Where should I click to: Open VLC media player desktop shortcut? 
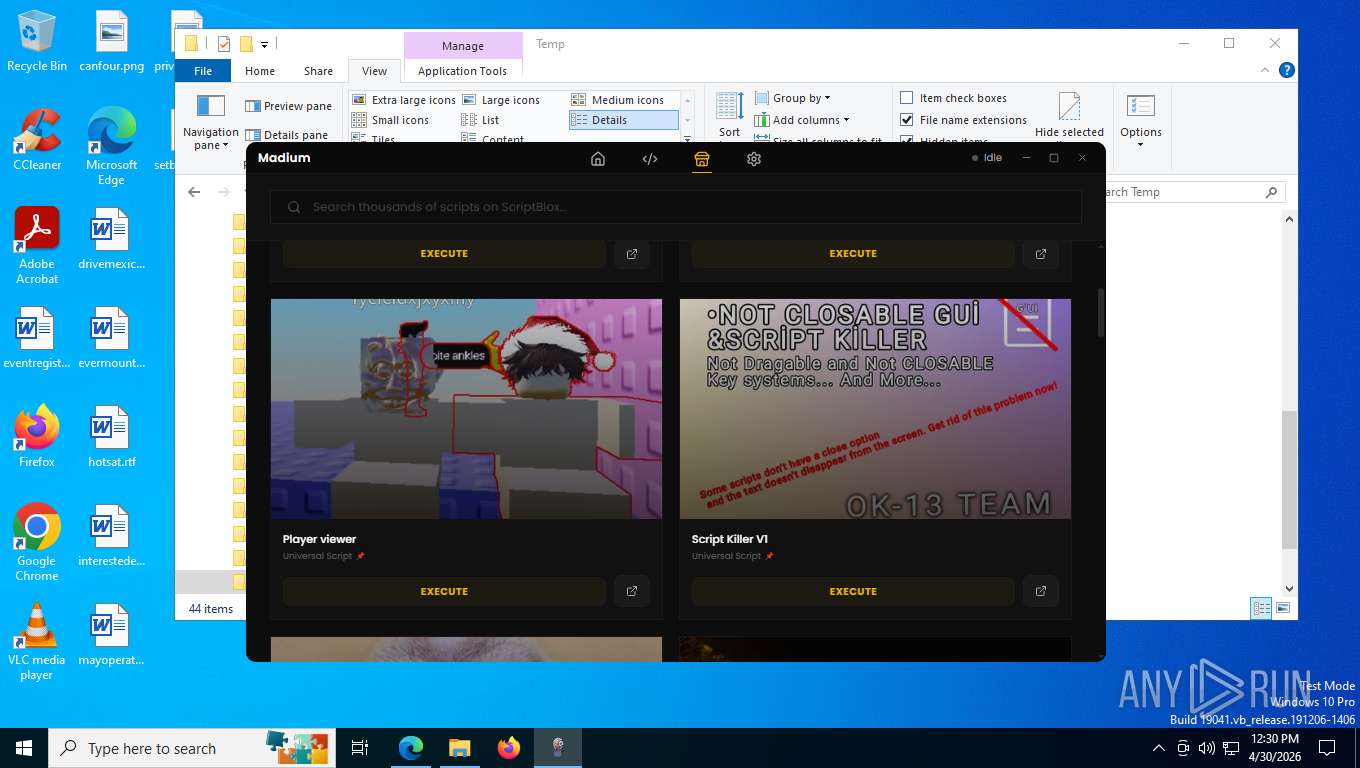(x=37, y=642)
